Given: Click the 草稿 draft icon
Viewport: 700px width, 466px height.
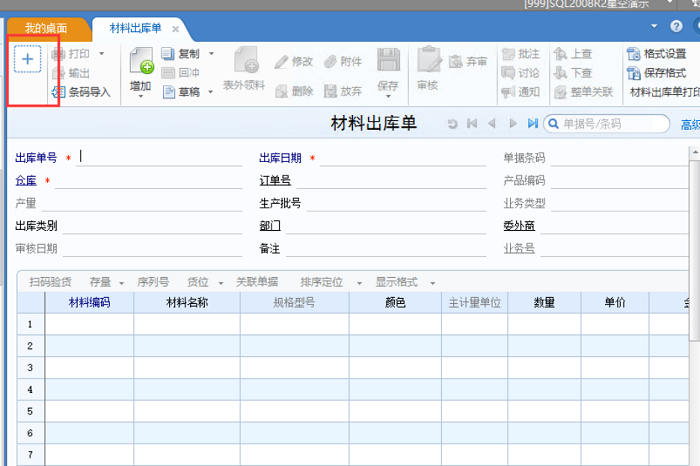Looking at the screenshot, I should point(168,92).
